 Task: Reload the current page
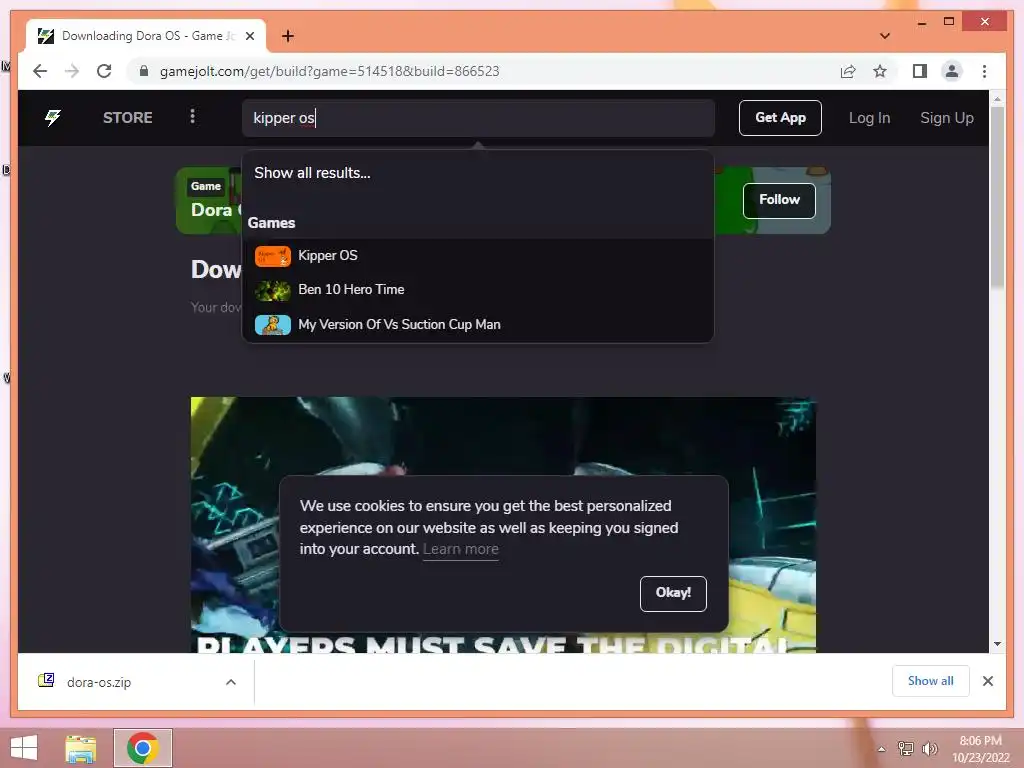coord(104,71)
